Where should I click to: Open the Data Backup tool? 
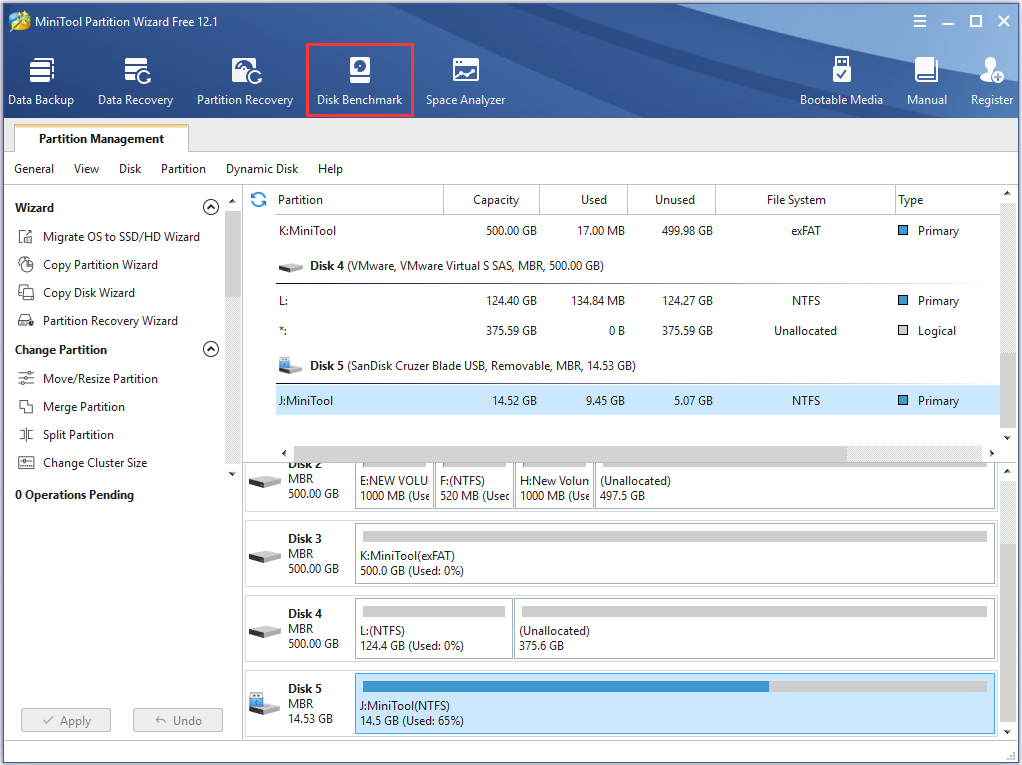pyautogui.click(x=41, y=81)
